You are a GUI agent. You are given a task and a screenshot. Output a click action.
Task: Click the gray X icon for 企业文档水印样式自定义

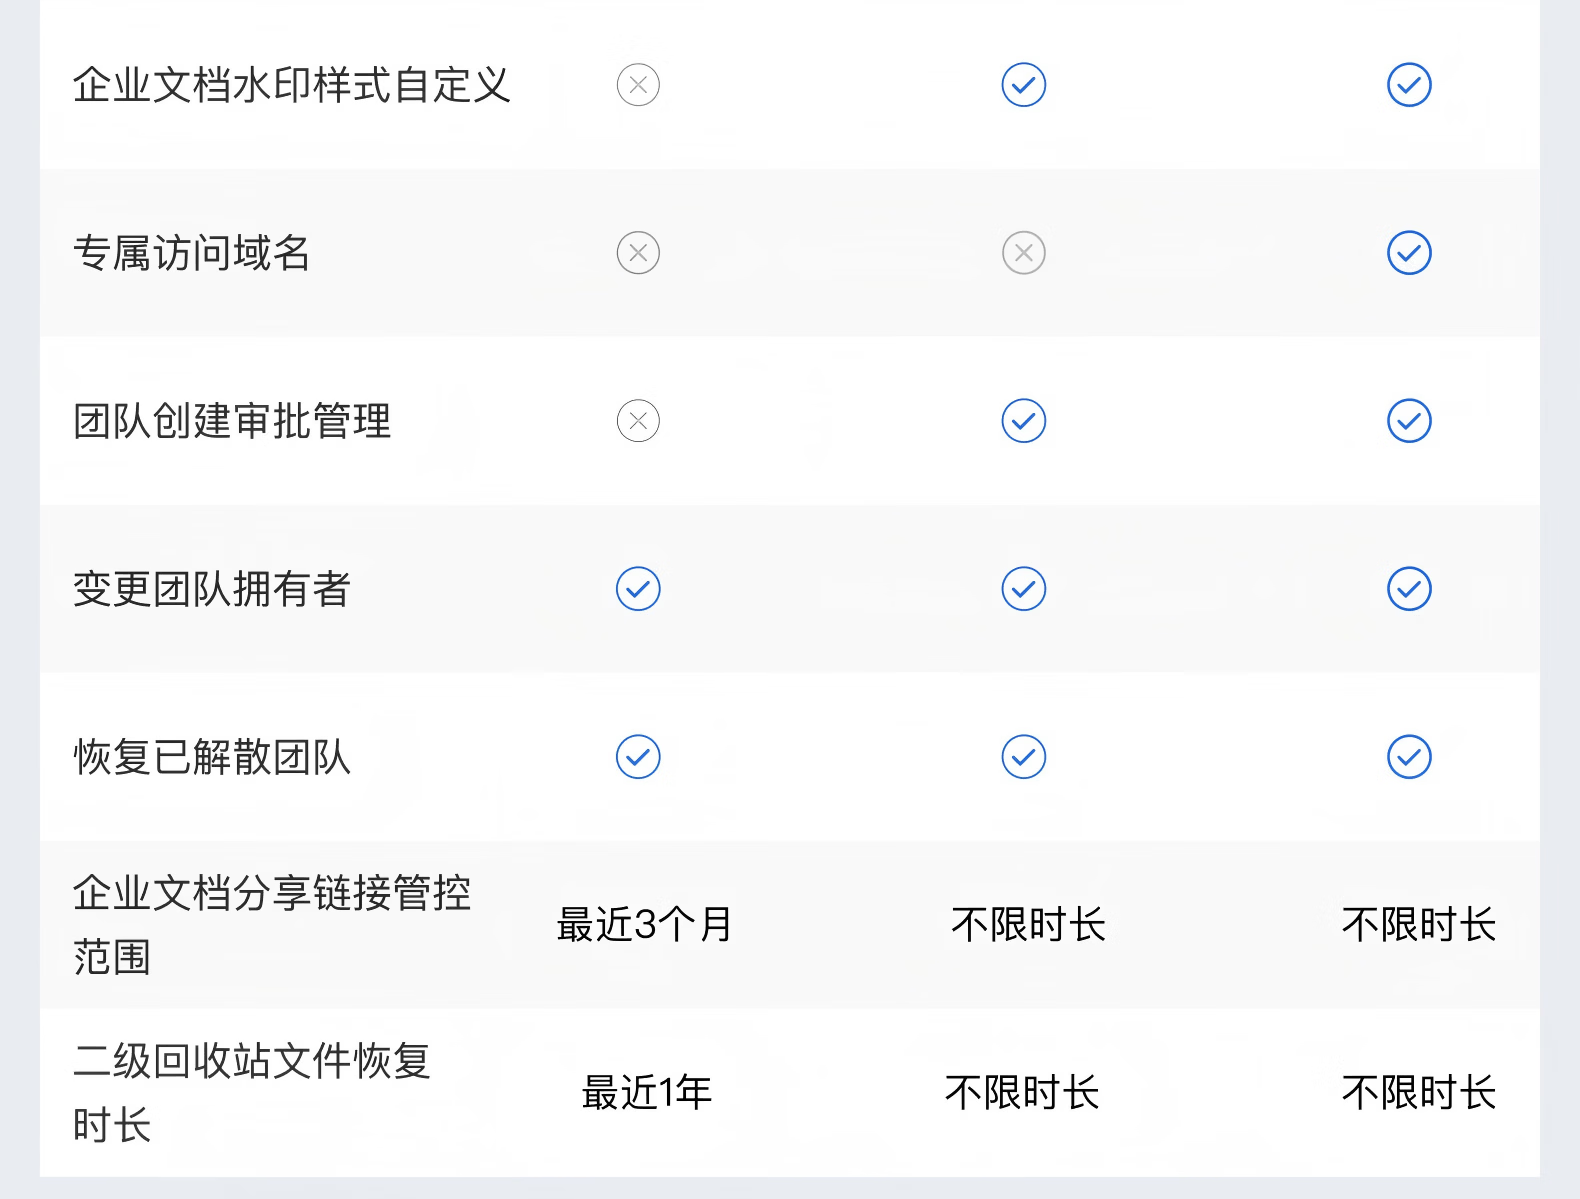[x=638, y=85]
